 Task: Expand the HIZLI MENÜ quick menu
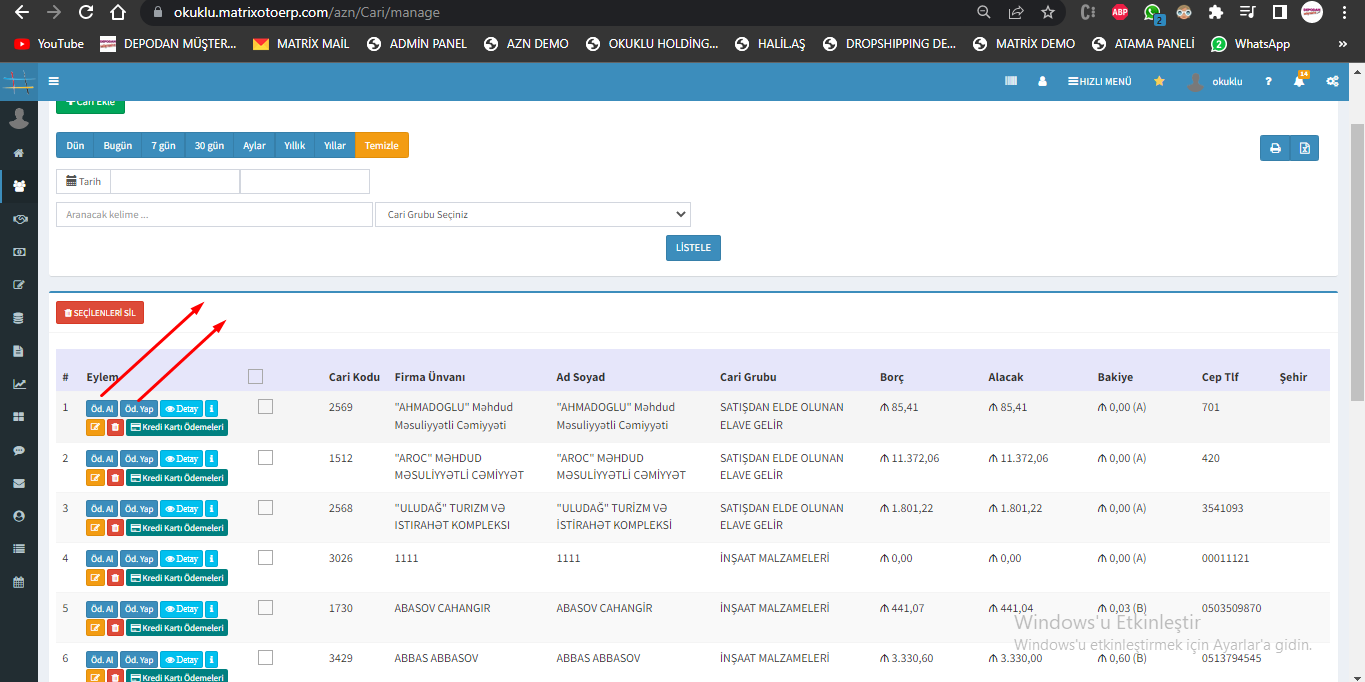[x=1099, y=81]
